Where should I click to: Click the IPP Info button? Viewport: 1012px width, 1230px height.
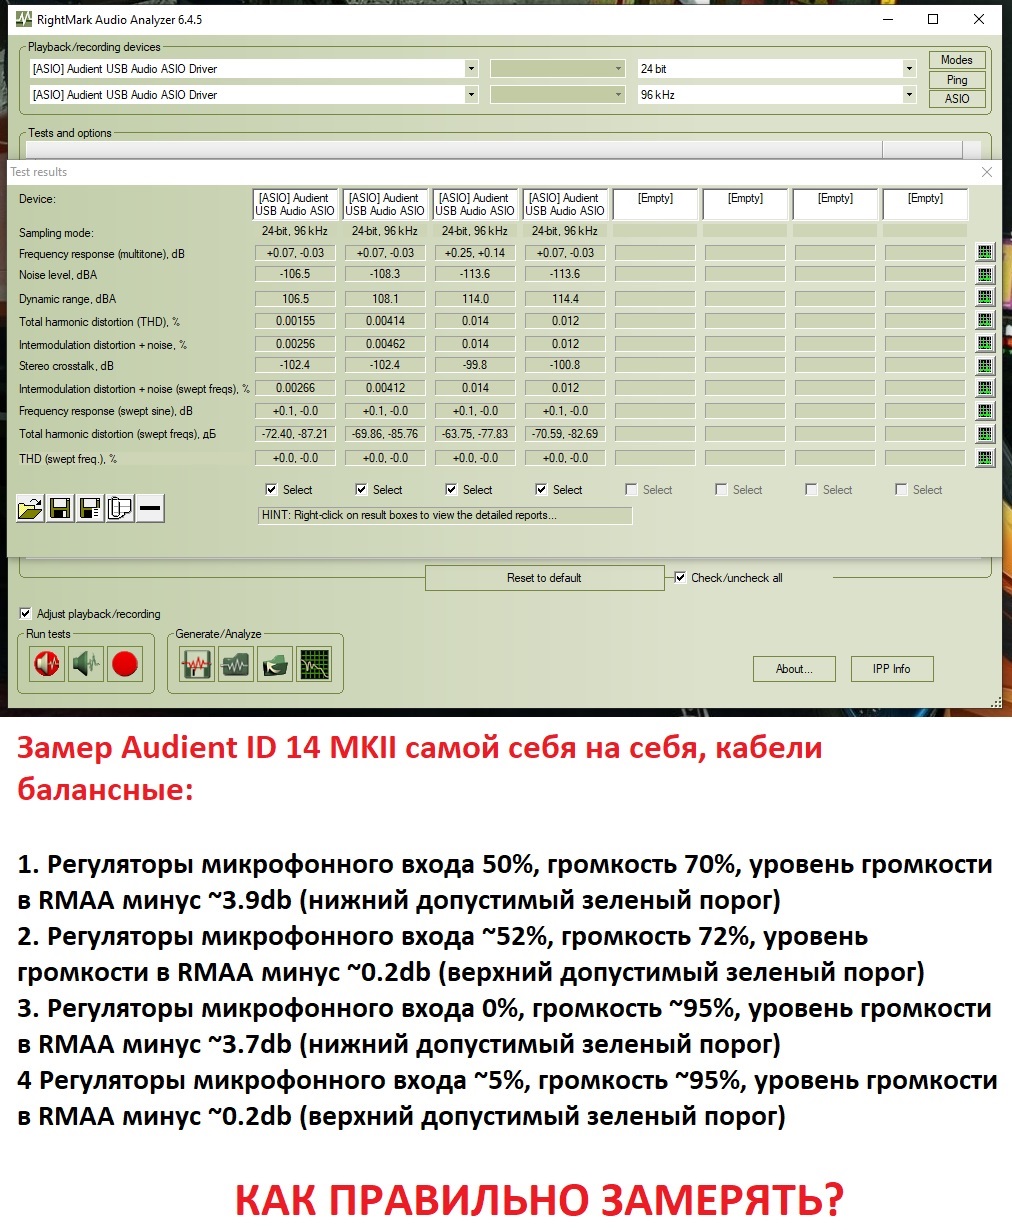(x=891, y=669)
